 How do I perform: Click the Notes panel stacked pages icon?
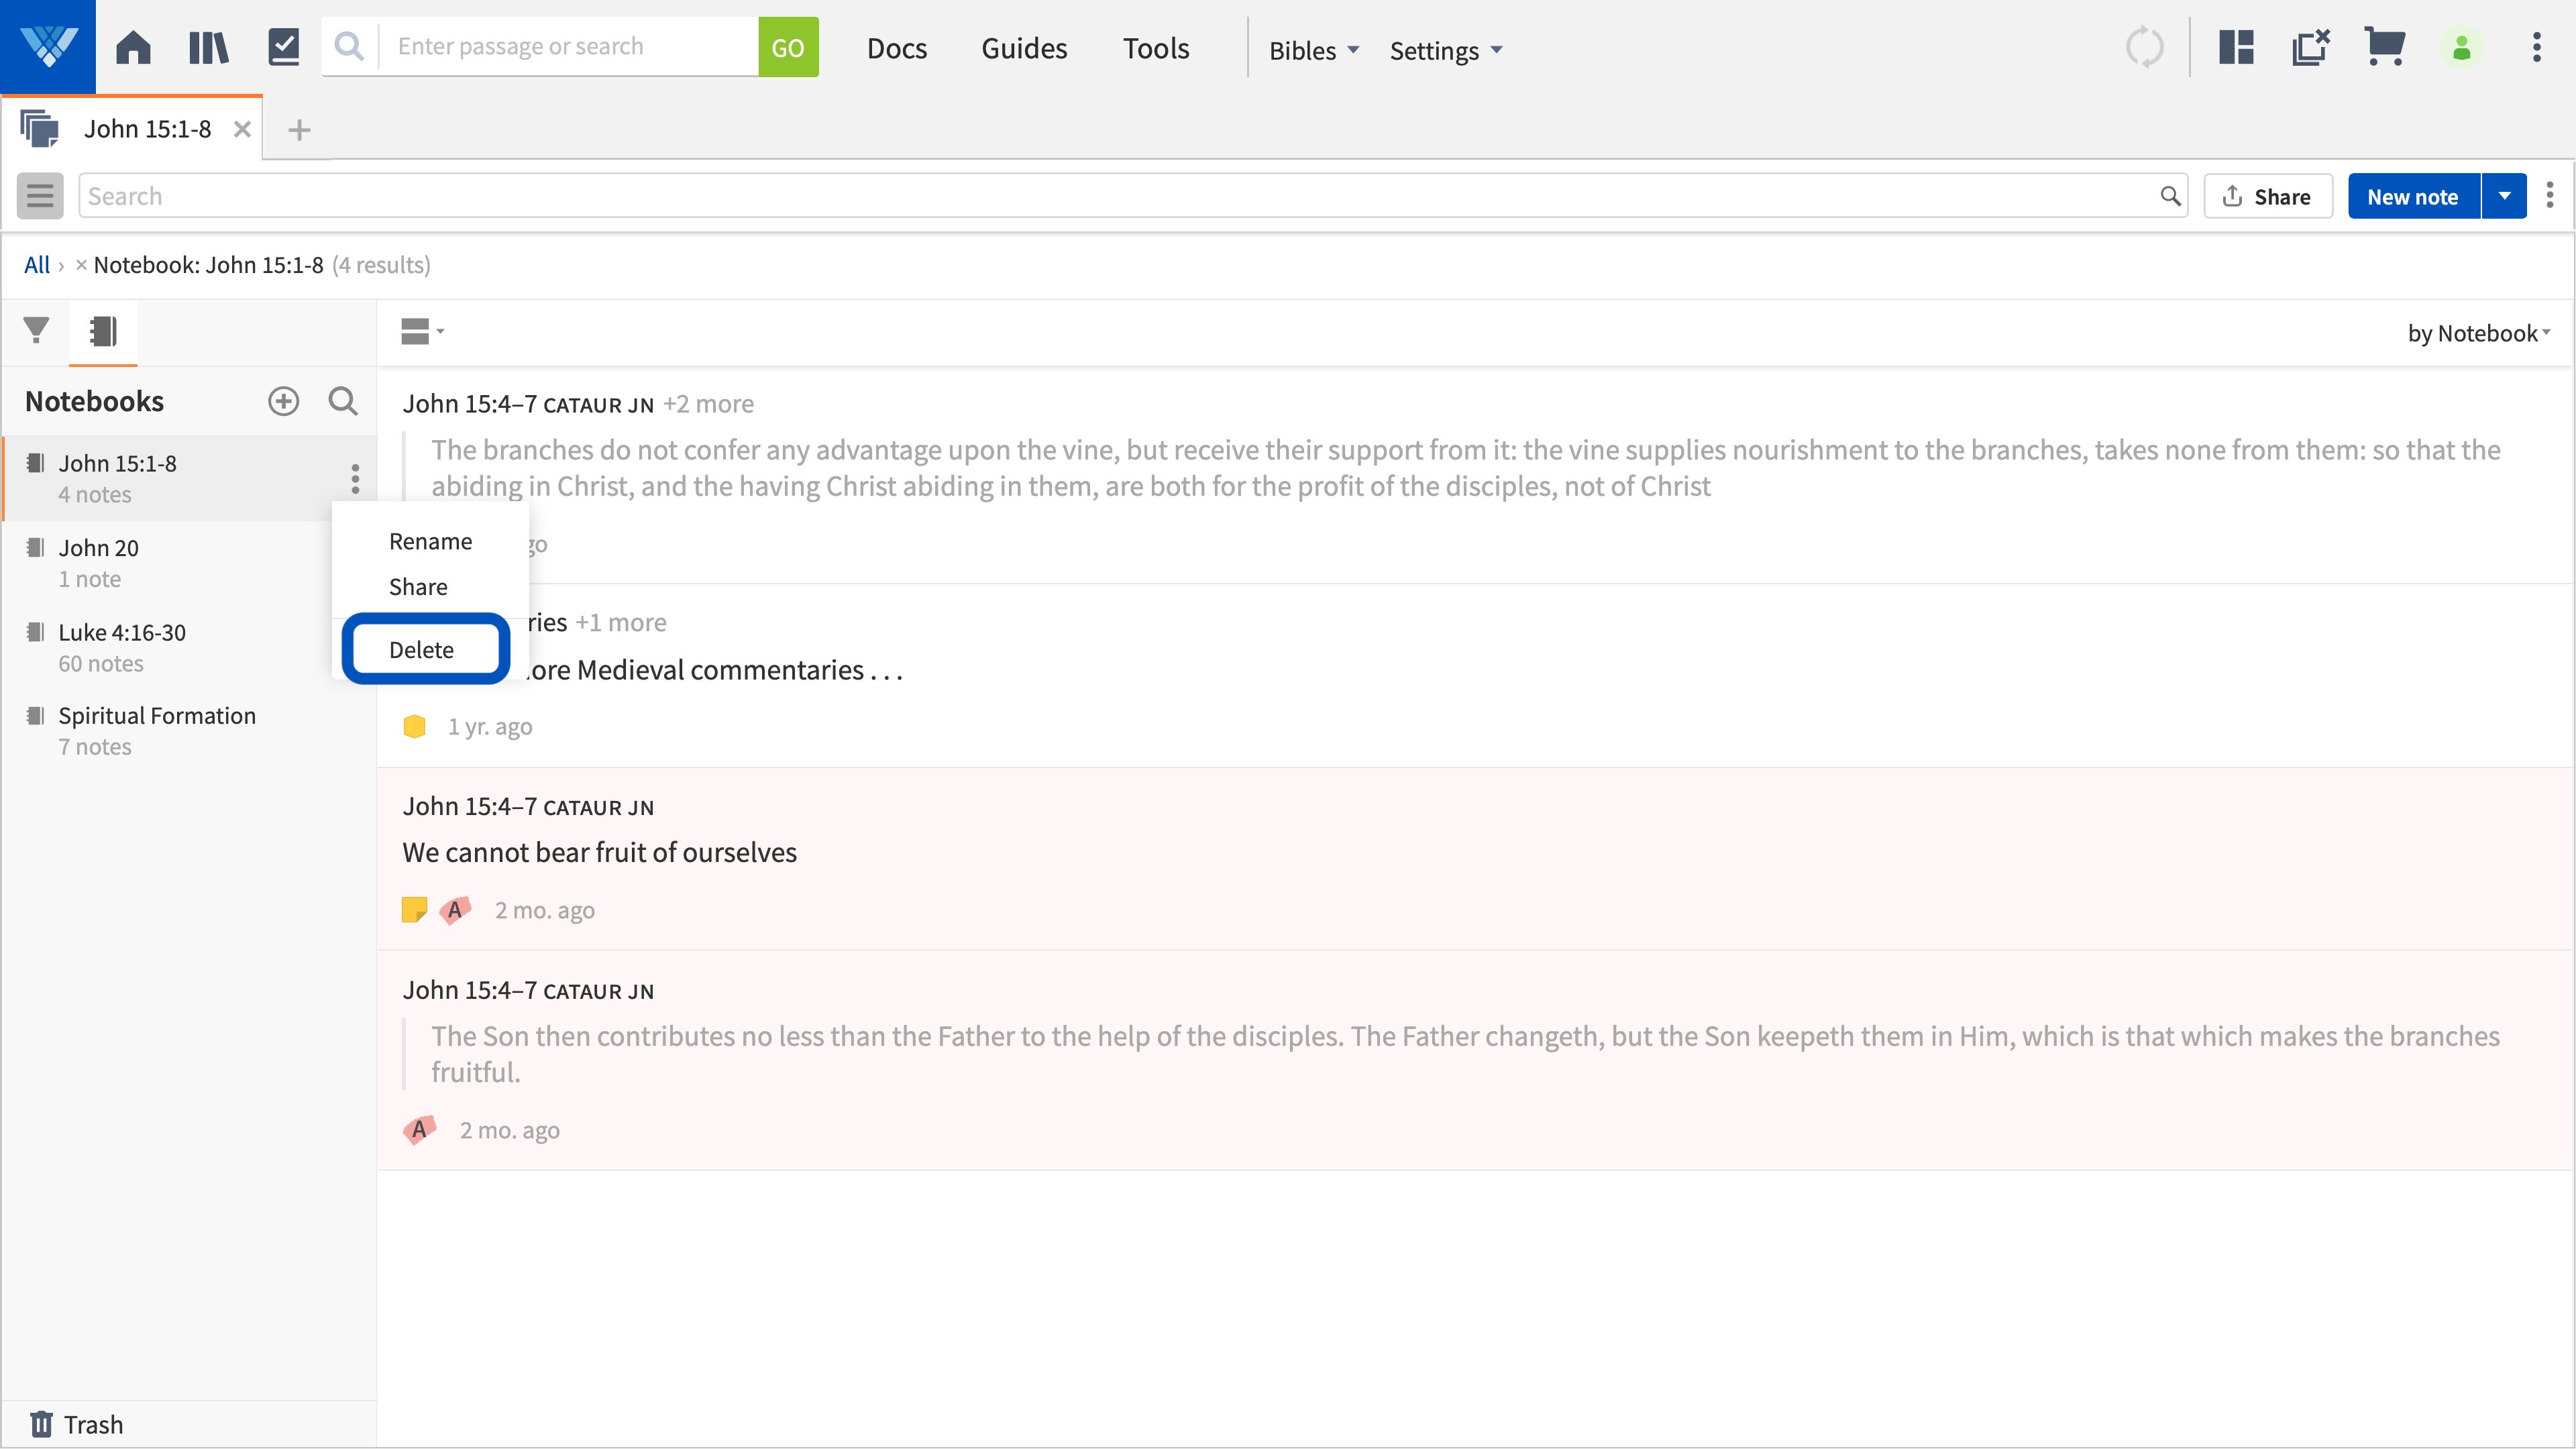40,129
